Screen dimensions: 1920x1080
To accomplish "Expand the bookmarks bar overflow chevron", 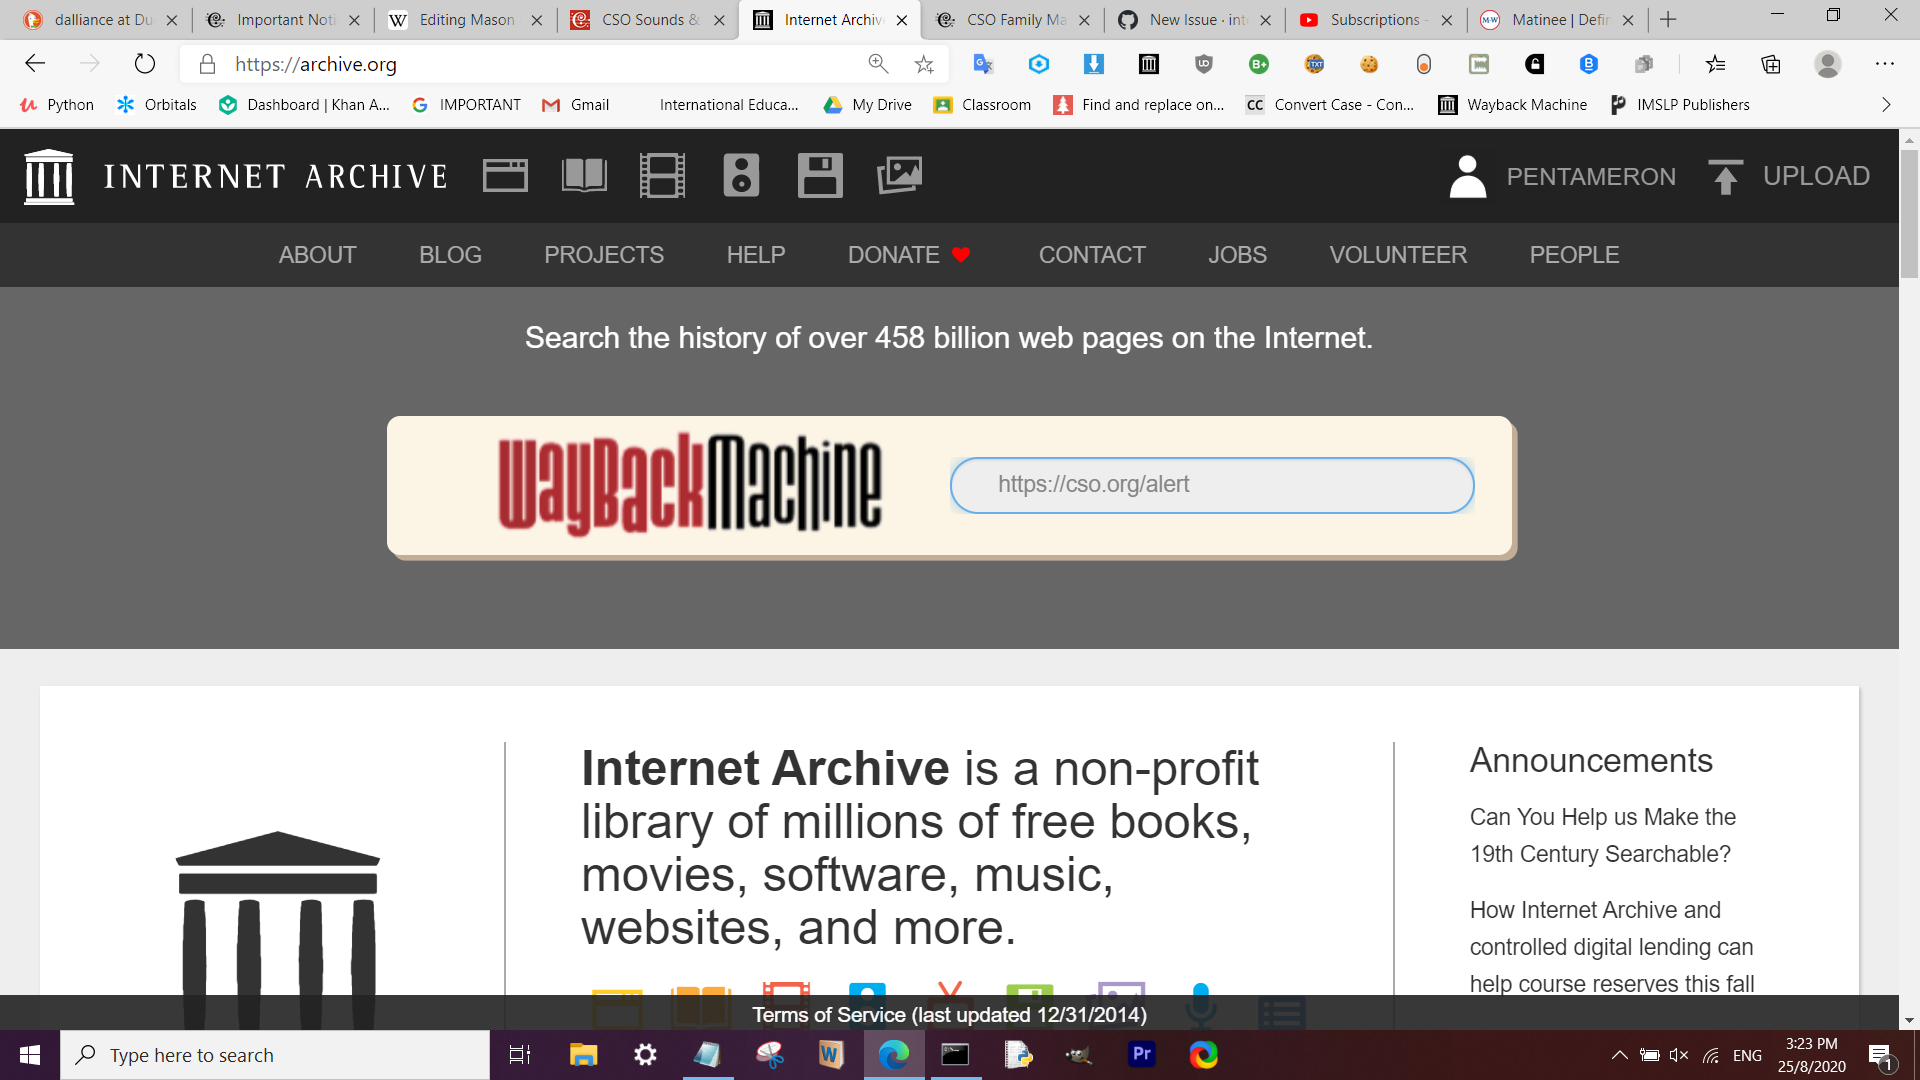I will (1886, 105).
